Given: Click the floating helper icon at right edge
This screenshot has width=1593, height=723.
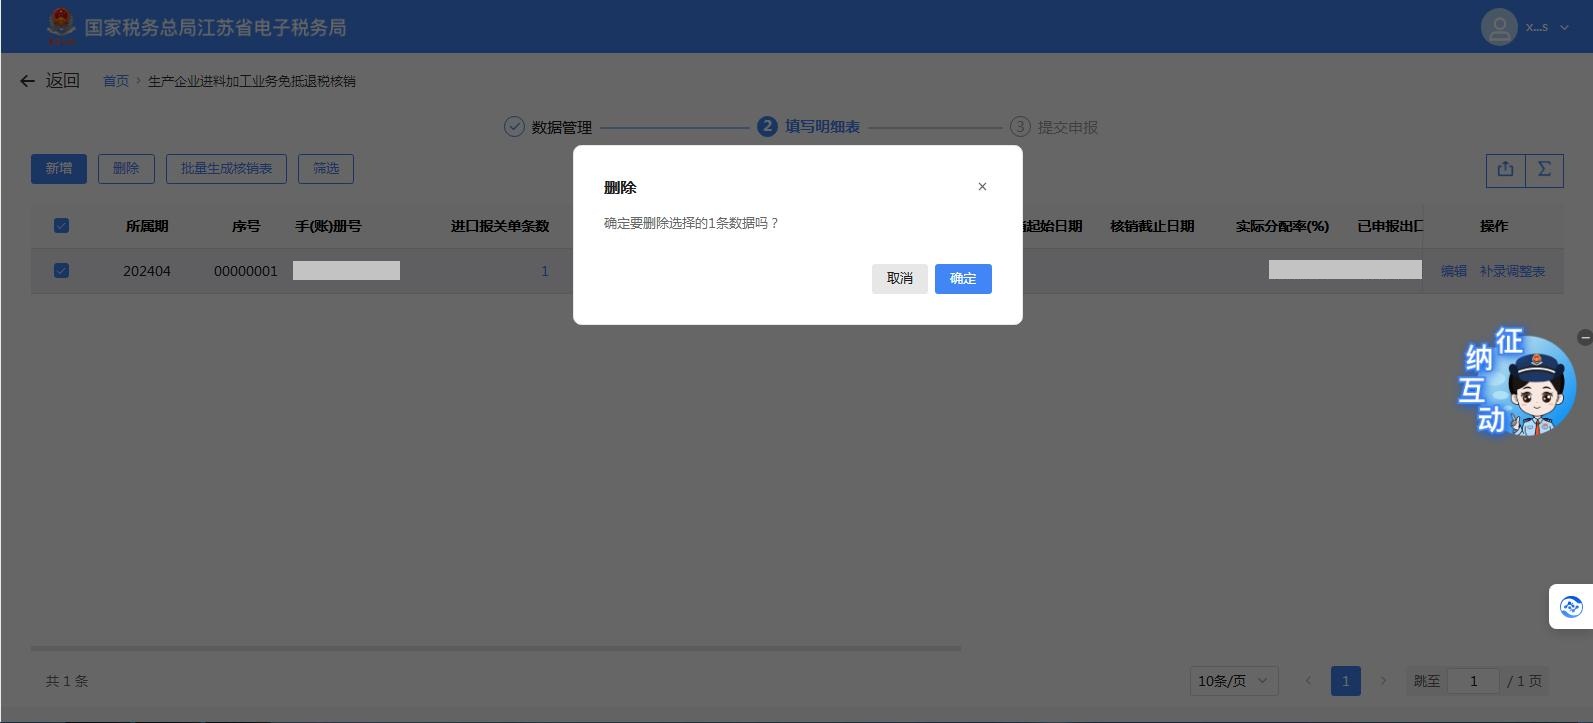Looking at the screenshot, I should click(x=1570, y=606).
